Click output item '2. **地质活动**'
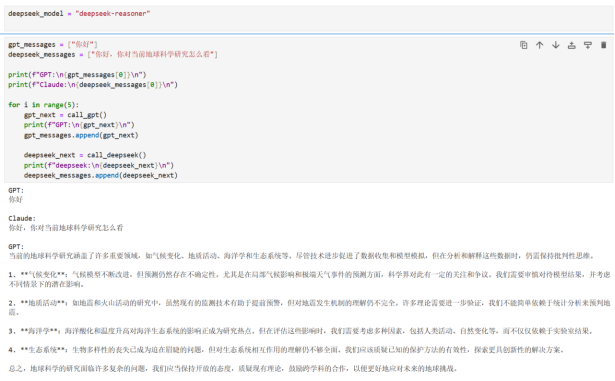 pos(309,308)
